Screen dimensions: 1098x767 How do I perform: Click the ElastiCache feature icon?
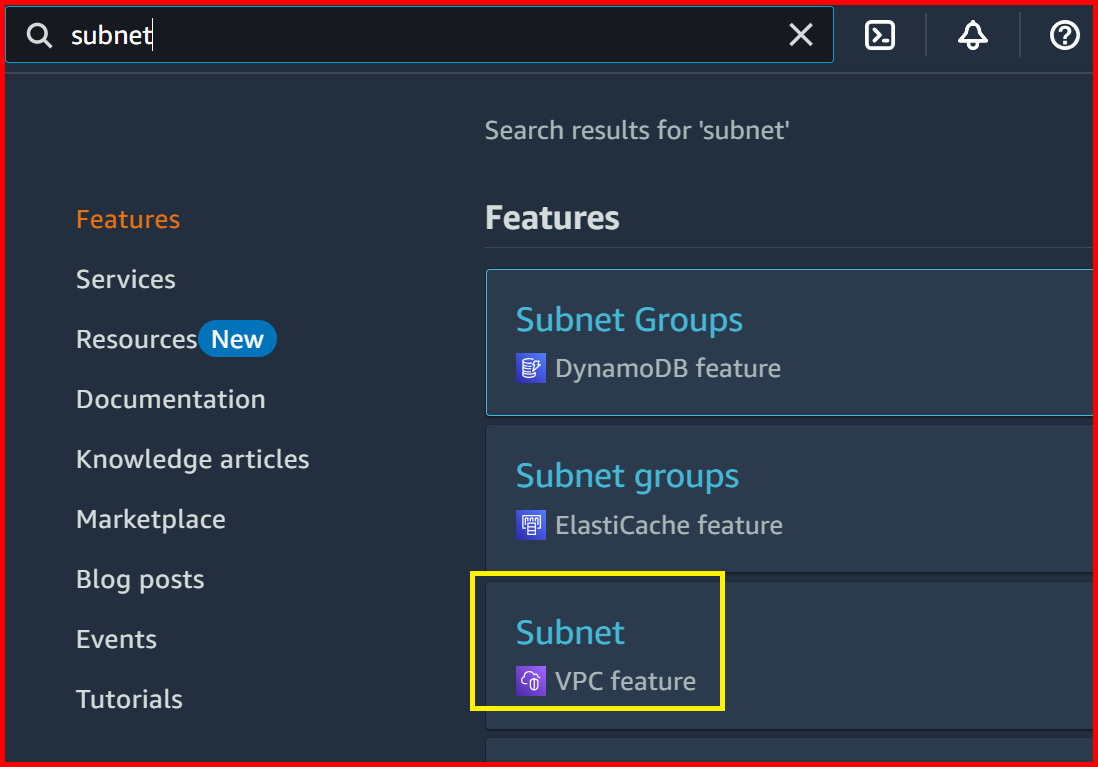coord(530,525)
